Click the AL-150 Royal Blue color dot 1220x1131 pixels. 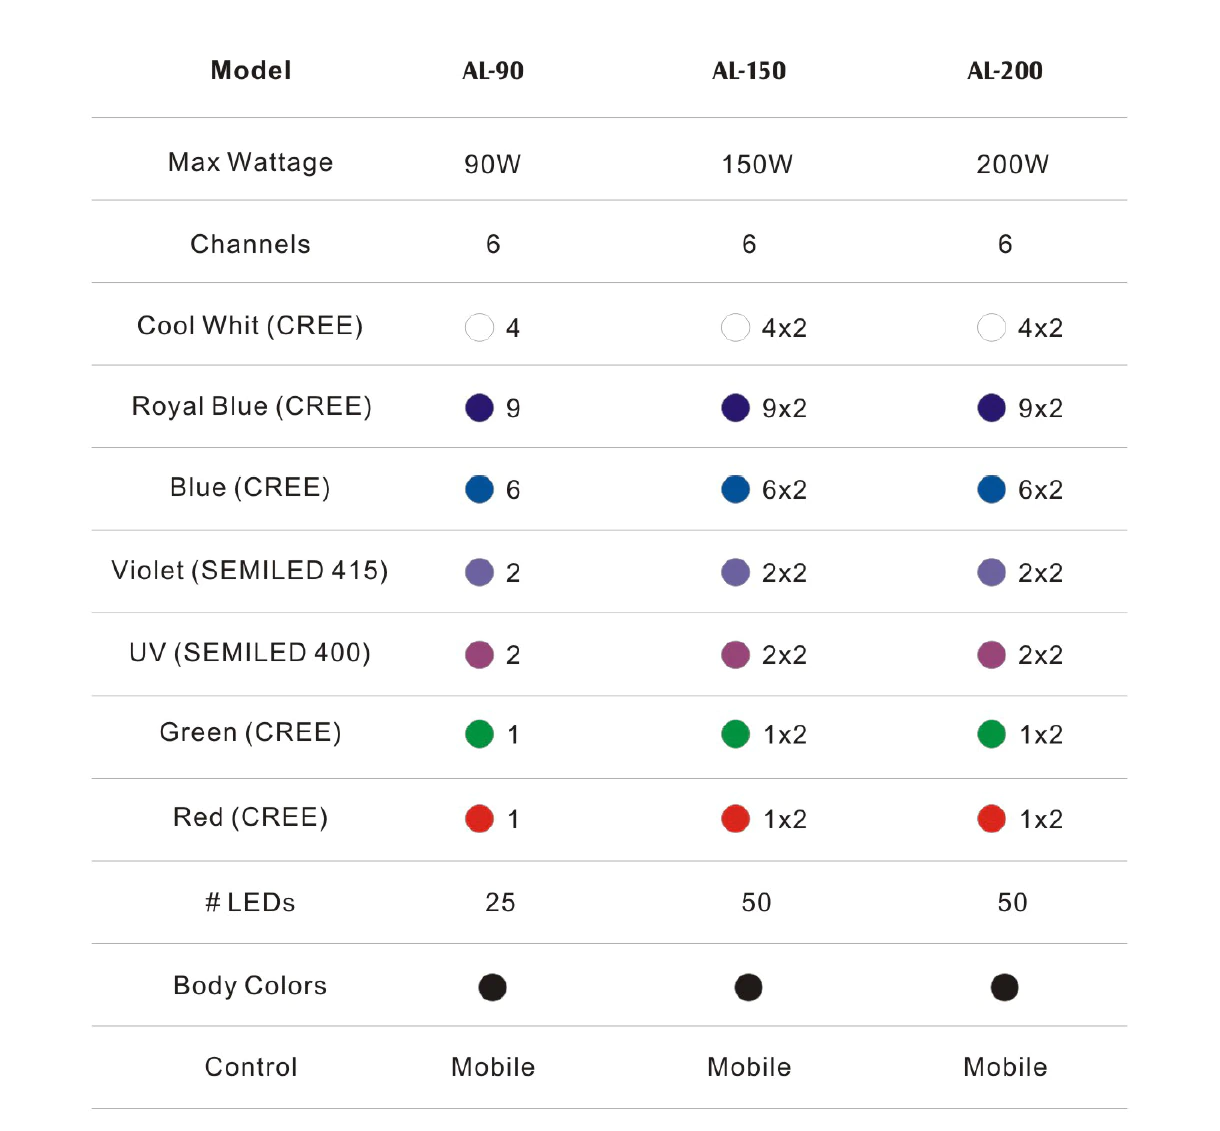click(735, 408)
